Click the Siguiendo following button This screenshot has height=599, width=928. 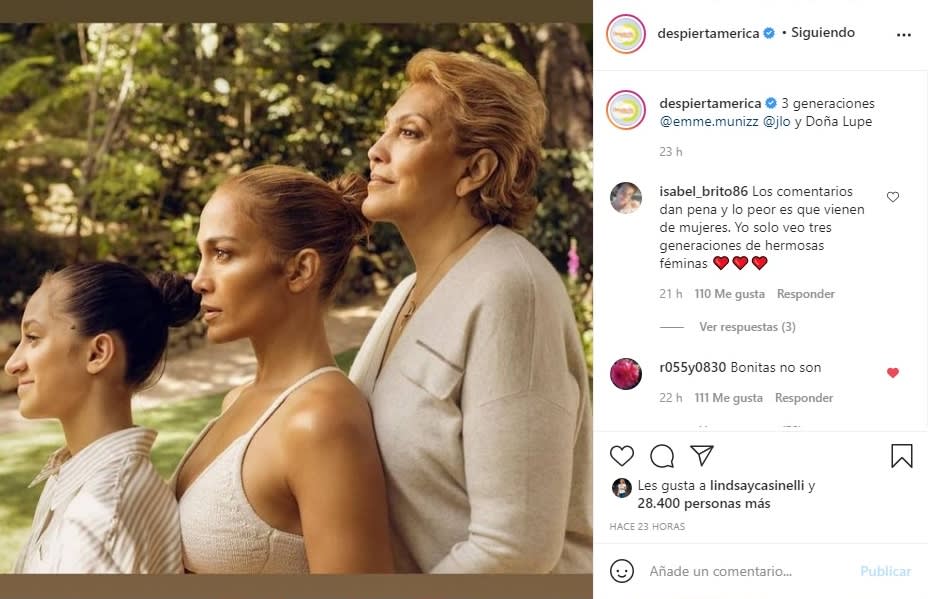tap(823, 33)
